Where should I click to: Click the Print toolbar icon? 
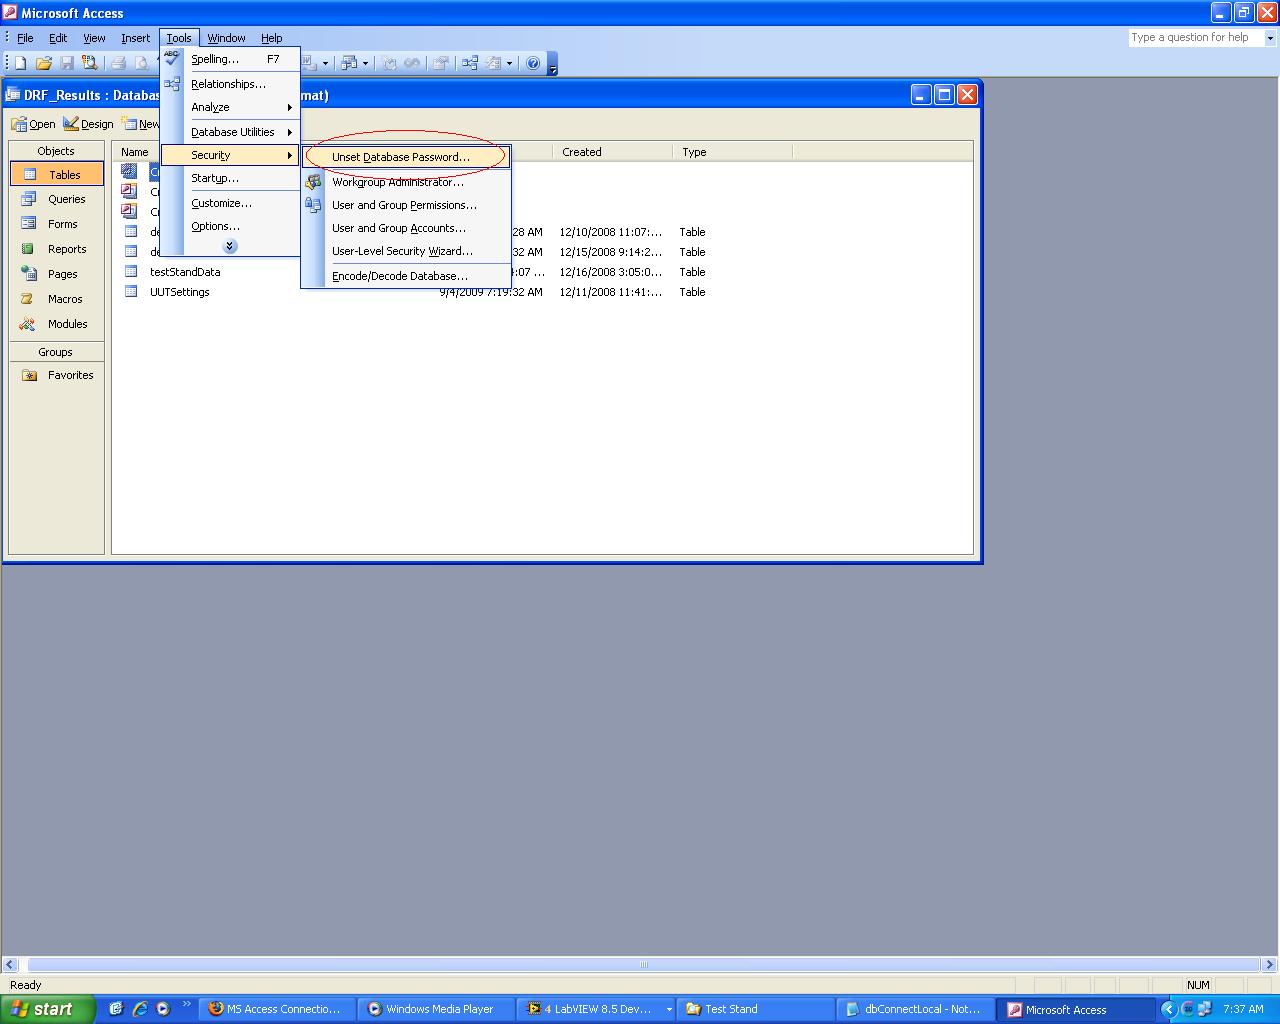tap(118, 63)
